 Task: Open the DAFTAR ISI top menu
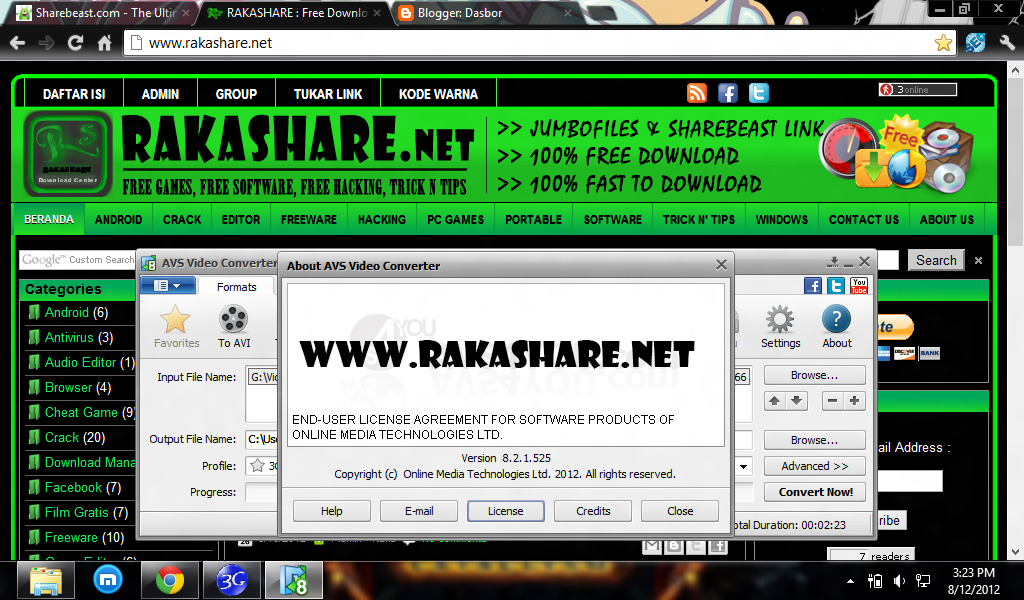pyautogui.click(x=74, y=94)
